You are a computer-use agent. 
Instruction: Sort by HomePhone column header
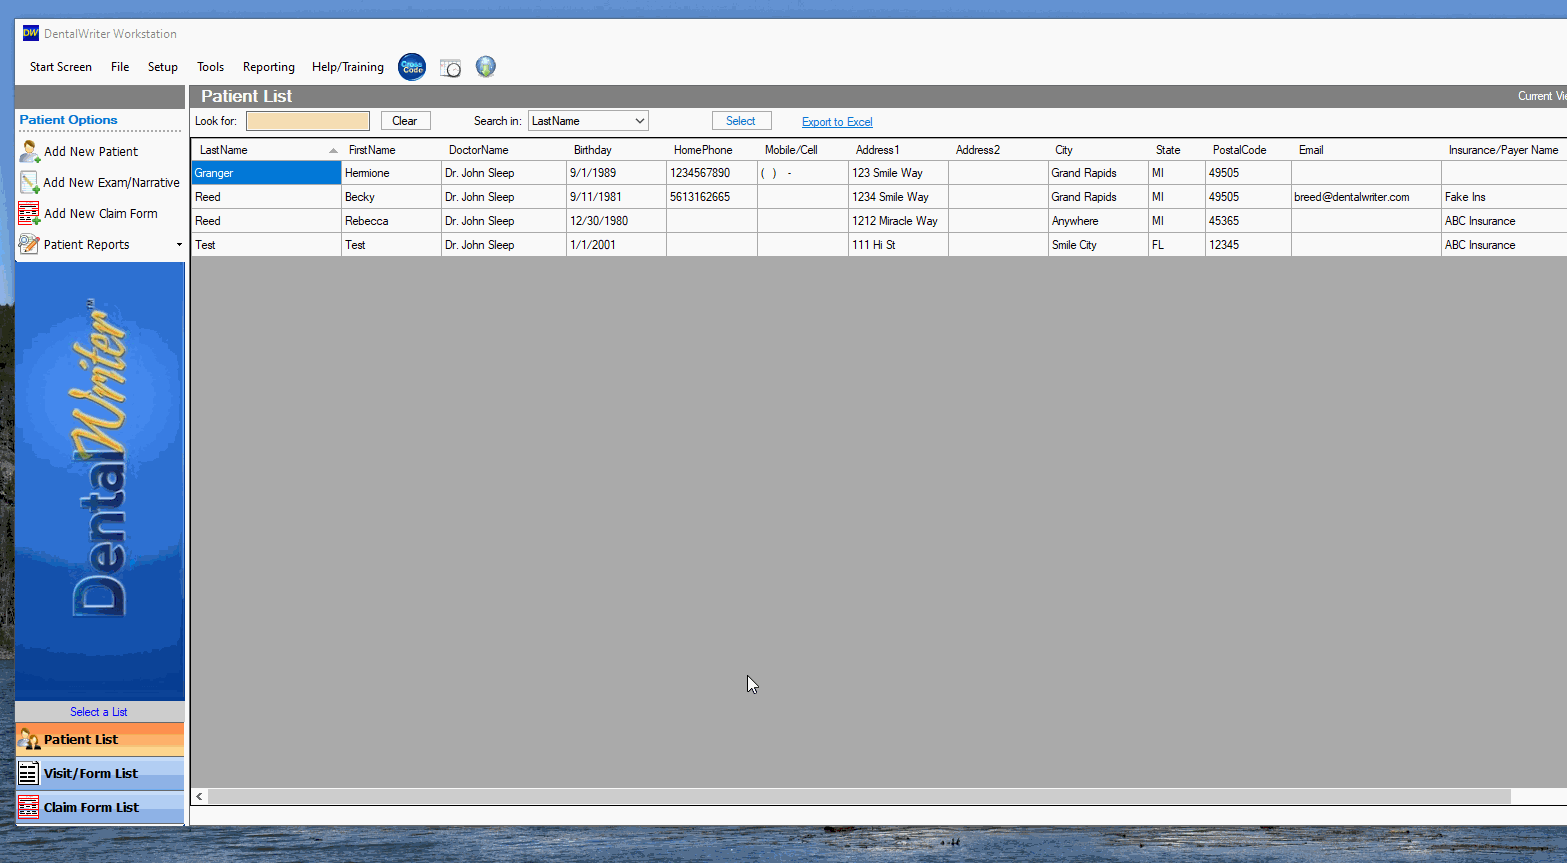(712, 150)
